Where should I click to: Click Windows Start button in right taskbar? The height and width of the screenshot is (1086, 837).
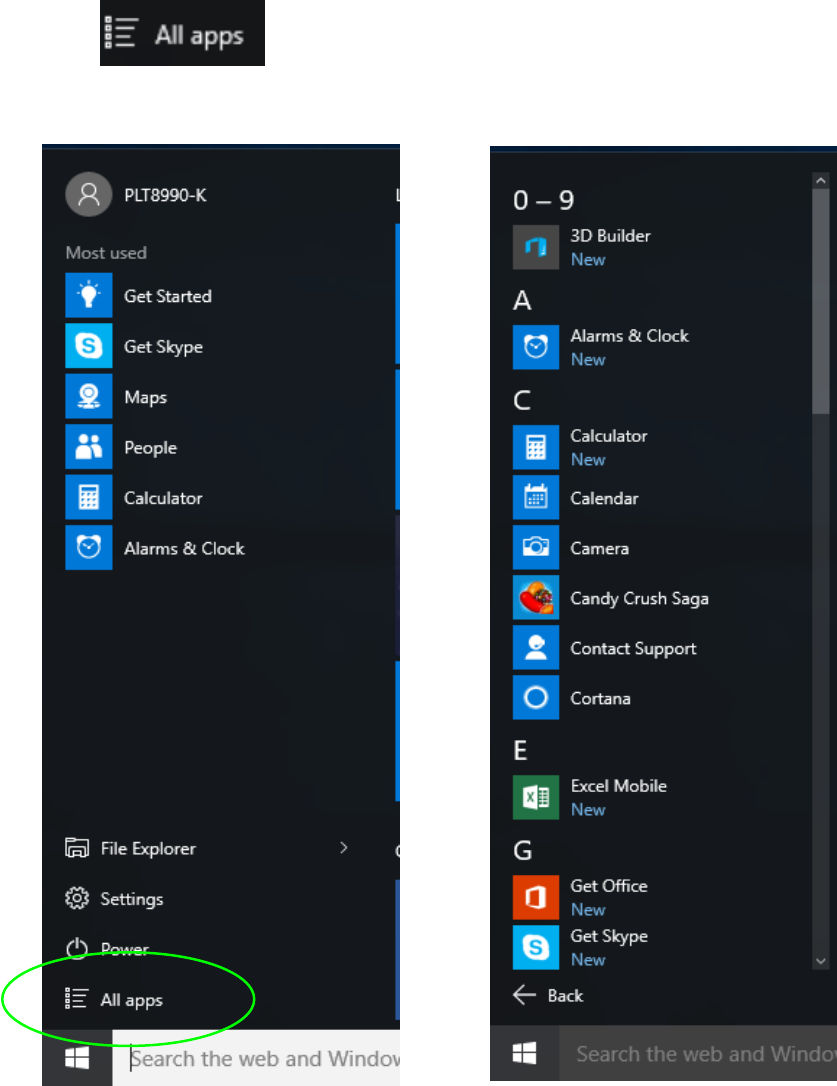pyautogui.click(x=525, y=1053)
